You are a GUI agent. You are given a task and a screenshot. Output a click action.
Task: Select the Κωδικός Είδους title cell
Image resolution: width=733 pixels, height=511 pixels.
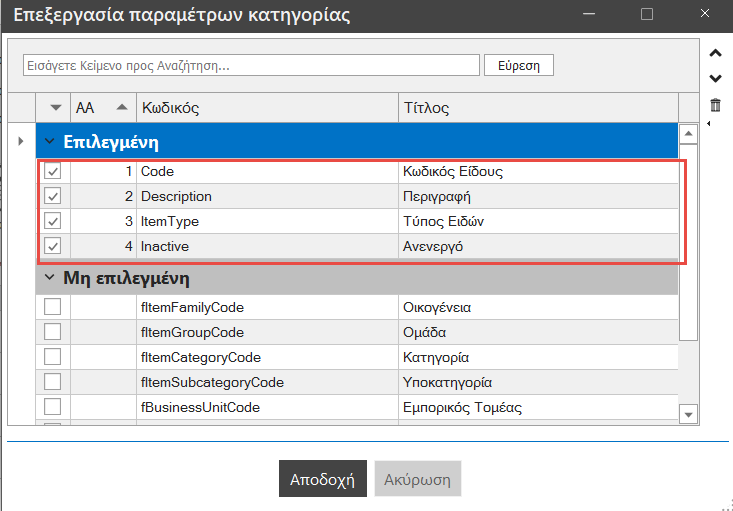point(538,171)
